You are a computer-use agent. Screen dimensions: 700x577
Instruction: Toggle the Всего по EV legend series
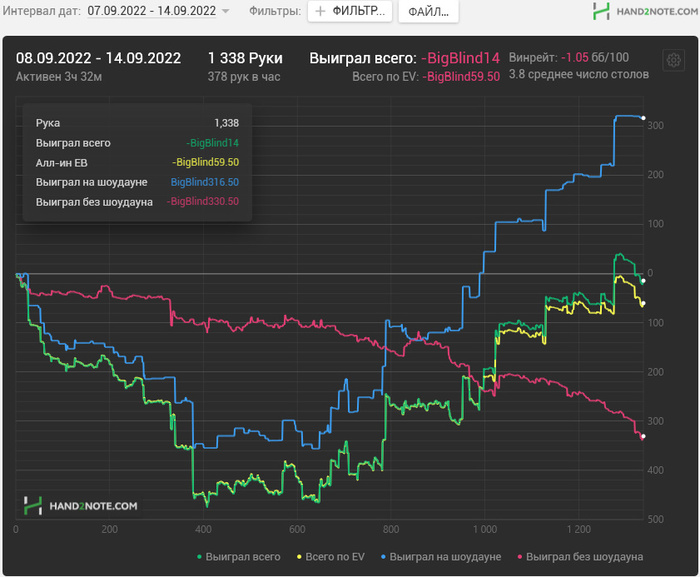331,557
